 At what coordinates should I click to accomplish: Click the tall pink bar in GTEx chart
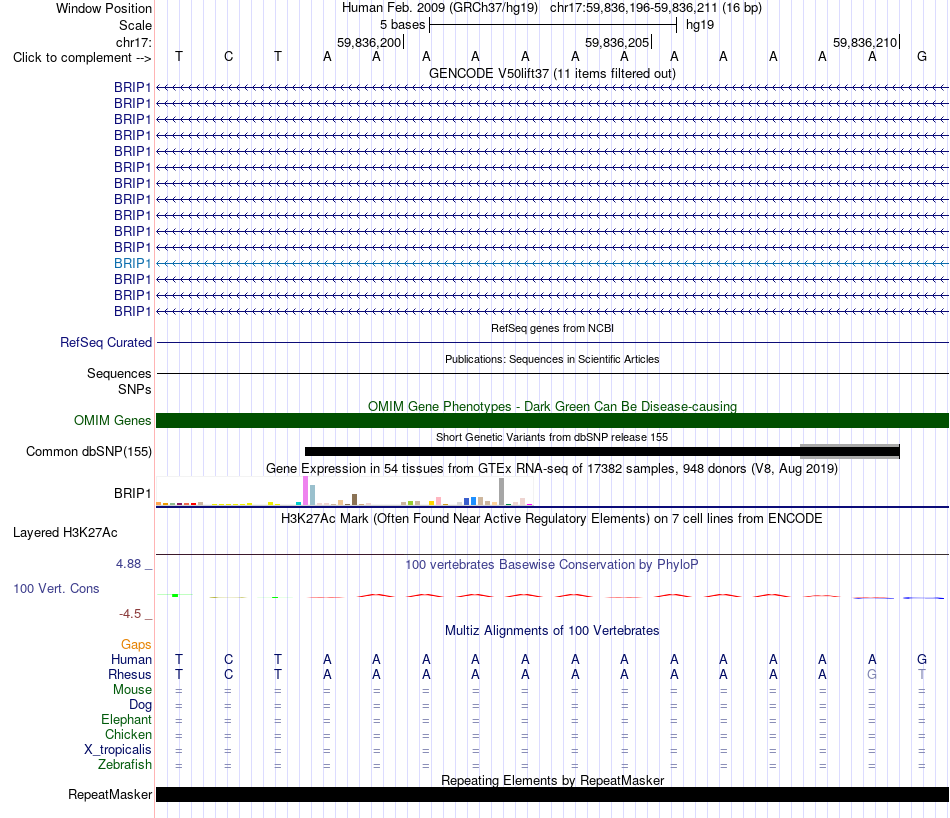point(305,491)
